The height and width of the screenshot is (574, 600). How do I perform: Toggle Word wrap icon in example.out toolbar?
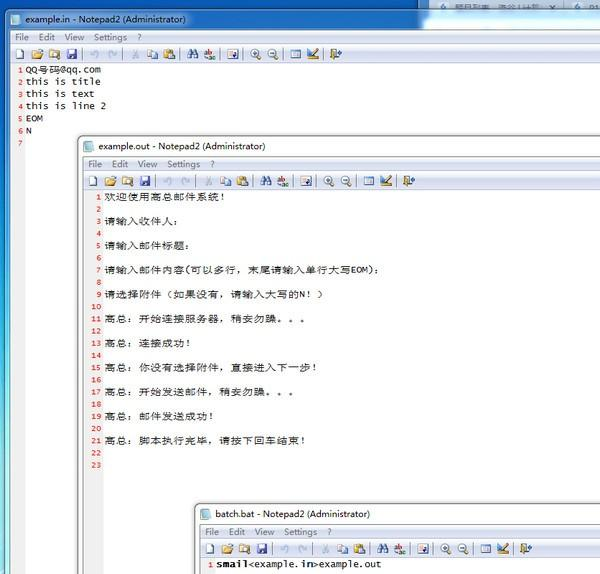coord(306,181)
